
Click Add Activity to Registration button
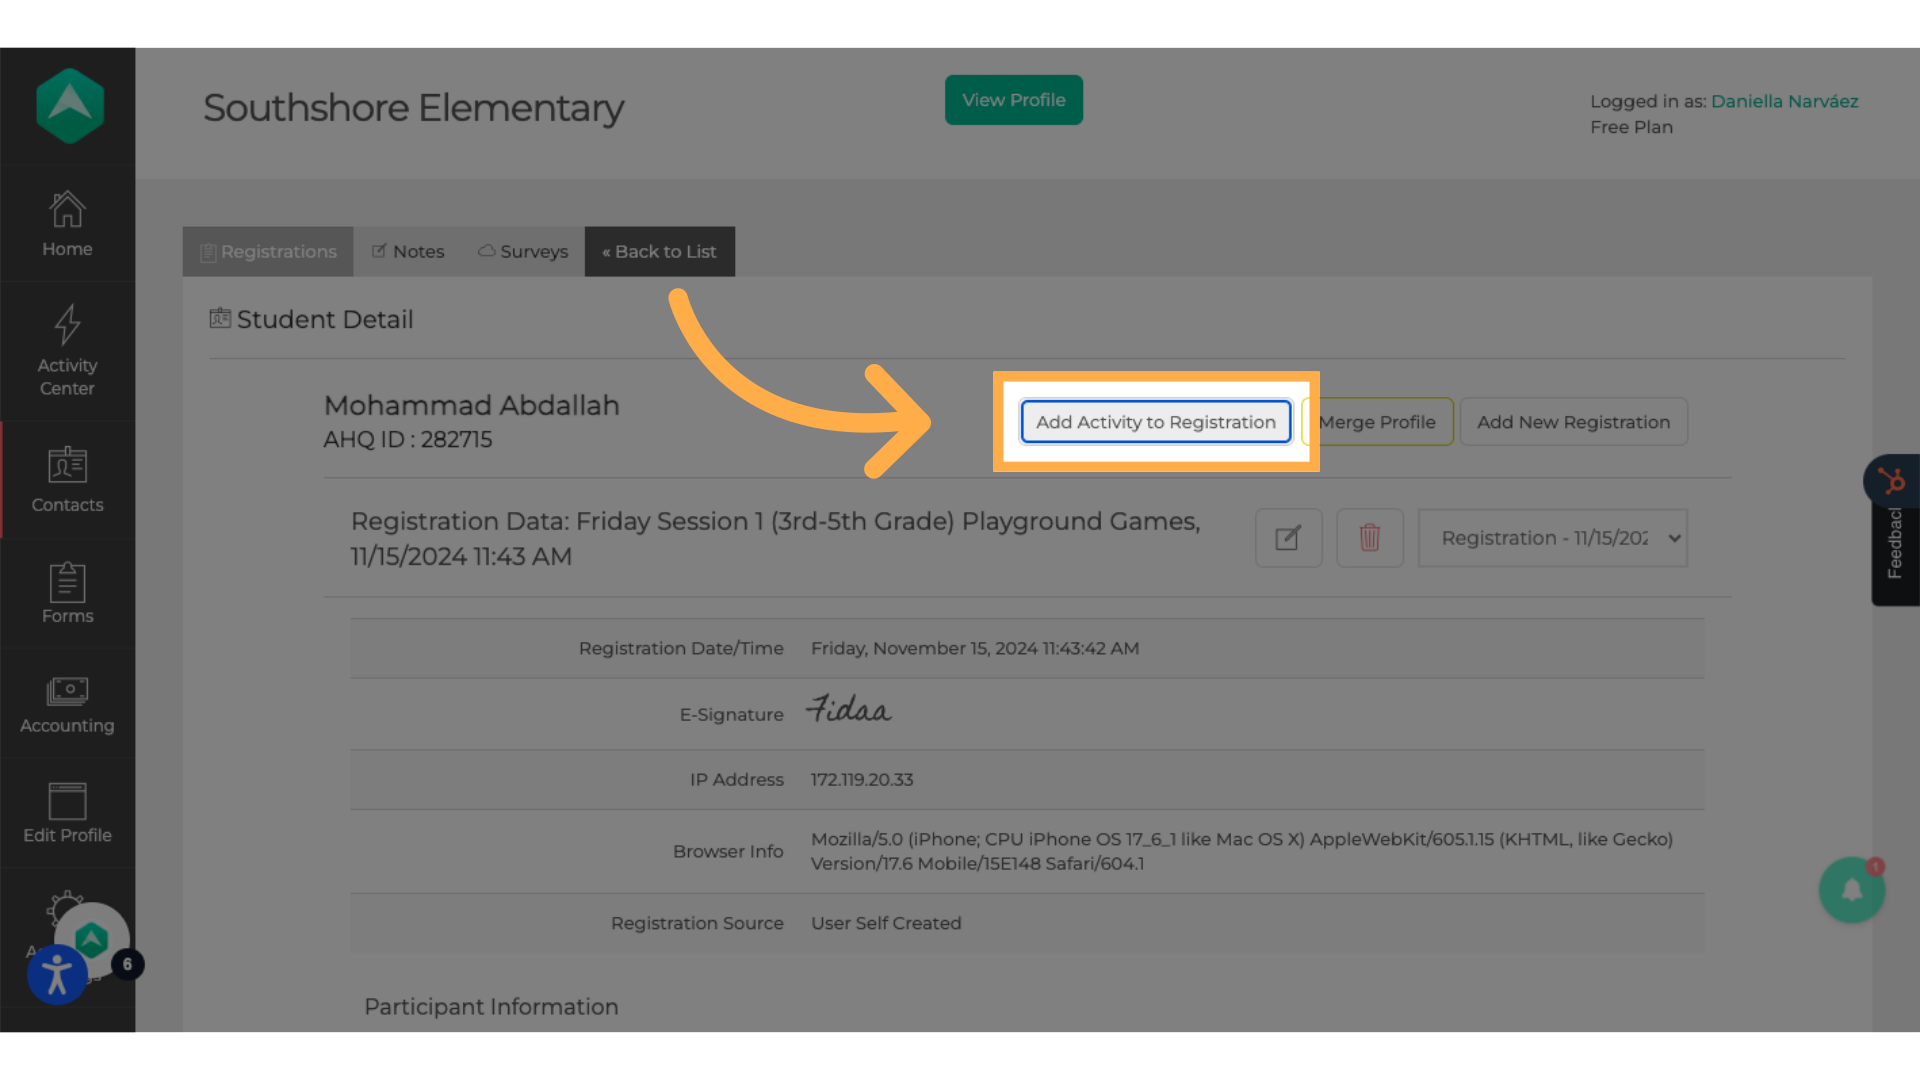(1156, 422)
